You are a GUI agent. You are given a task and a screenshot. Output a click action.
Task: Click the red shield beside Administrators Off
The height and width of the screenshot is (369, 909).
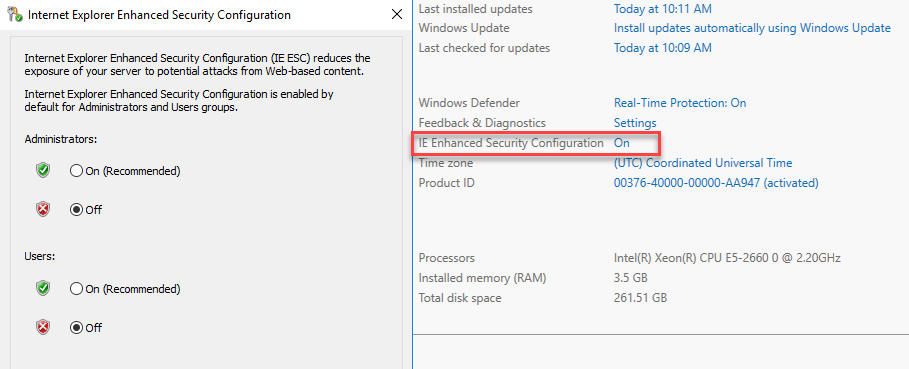point(43,210)
